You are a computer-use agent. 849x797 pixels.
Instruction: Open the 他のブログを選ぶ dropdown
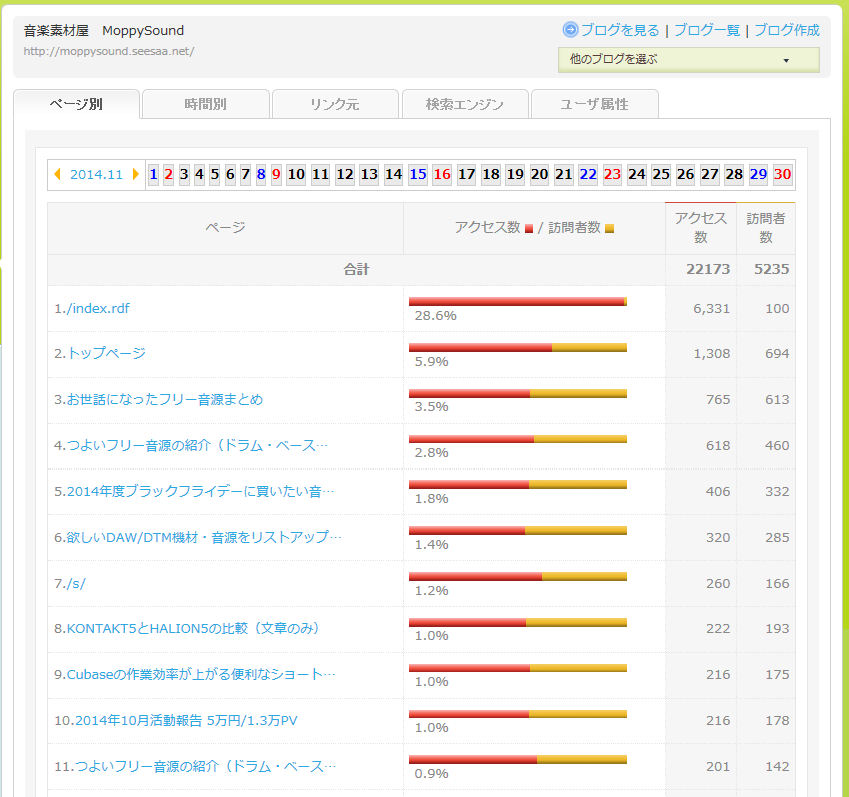tap(688, 60)
